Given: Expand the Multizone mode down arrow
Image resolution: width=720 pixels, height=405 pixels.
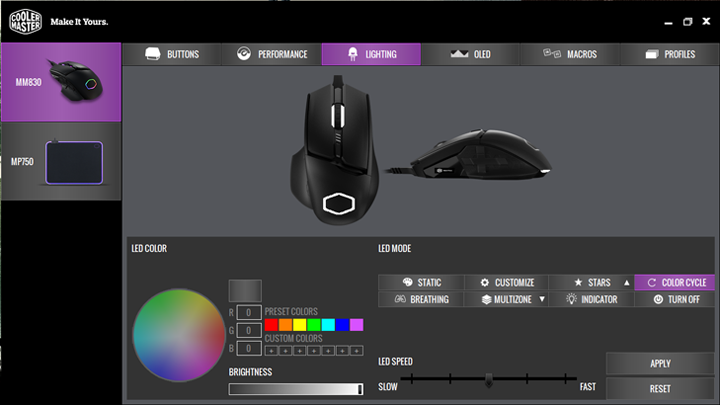Looking at the screenshot, I should pyautogui.click(x=542, y=299).
